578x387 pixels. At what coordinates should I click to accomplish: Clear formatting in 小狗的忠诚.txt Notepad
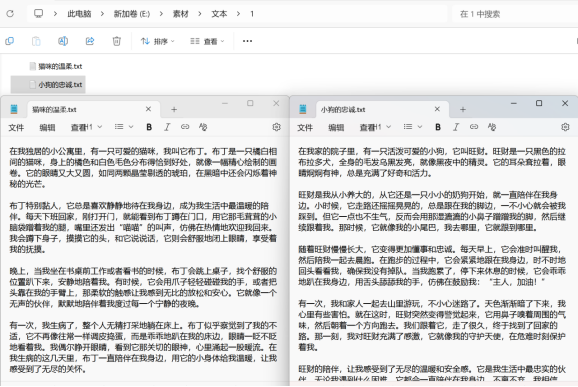[x=492, y=127]
